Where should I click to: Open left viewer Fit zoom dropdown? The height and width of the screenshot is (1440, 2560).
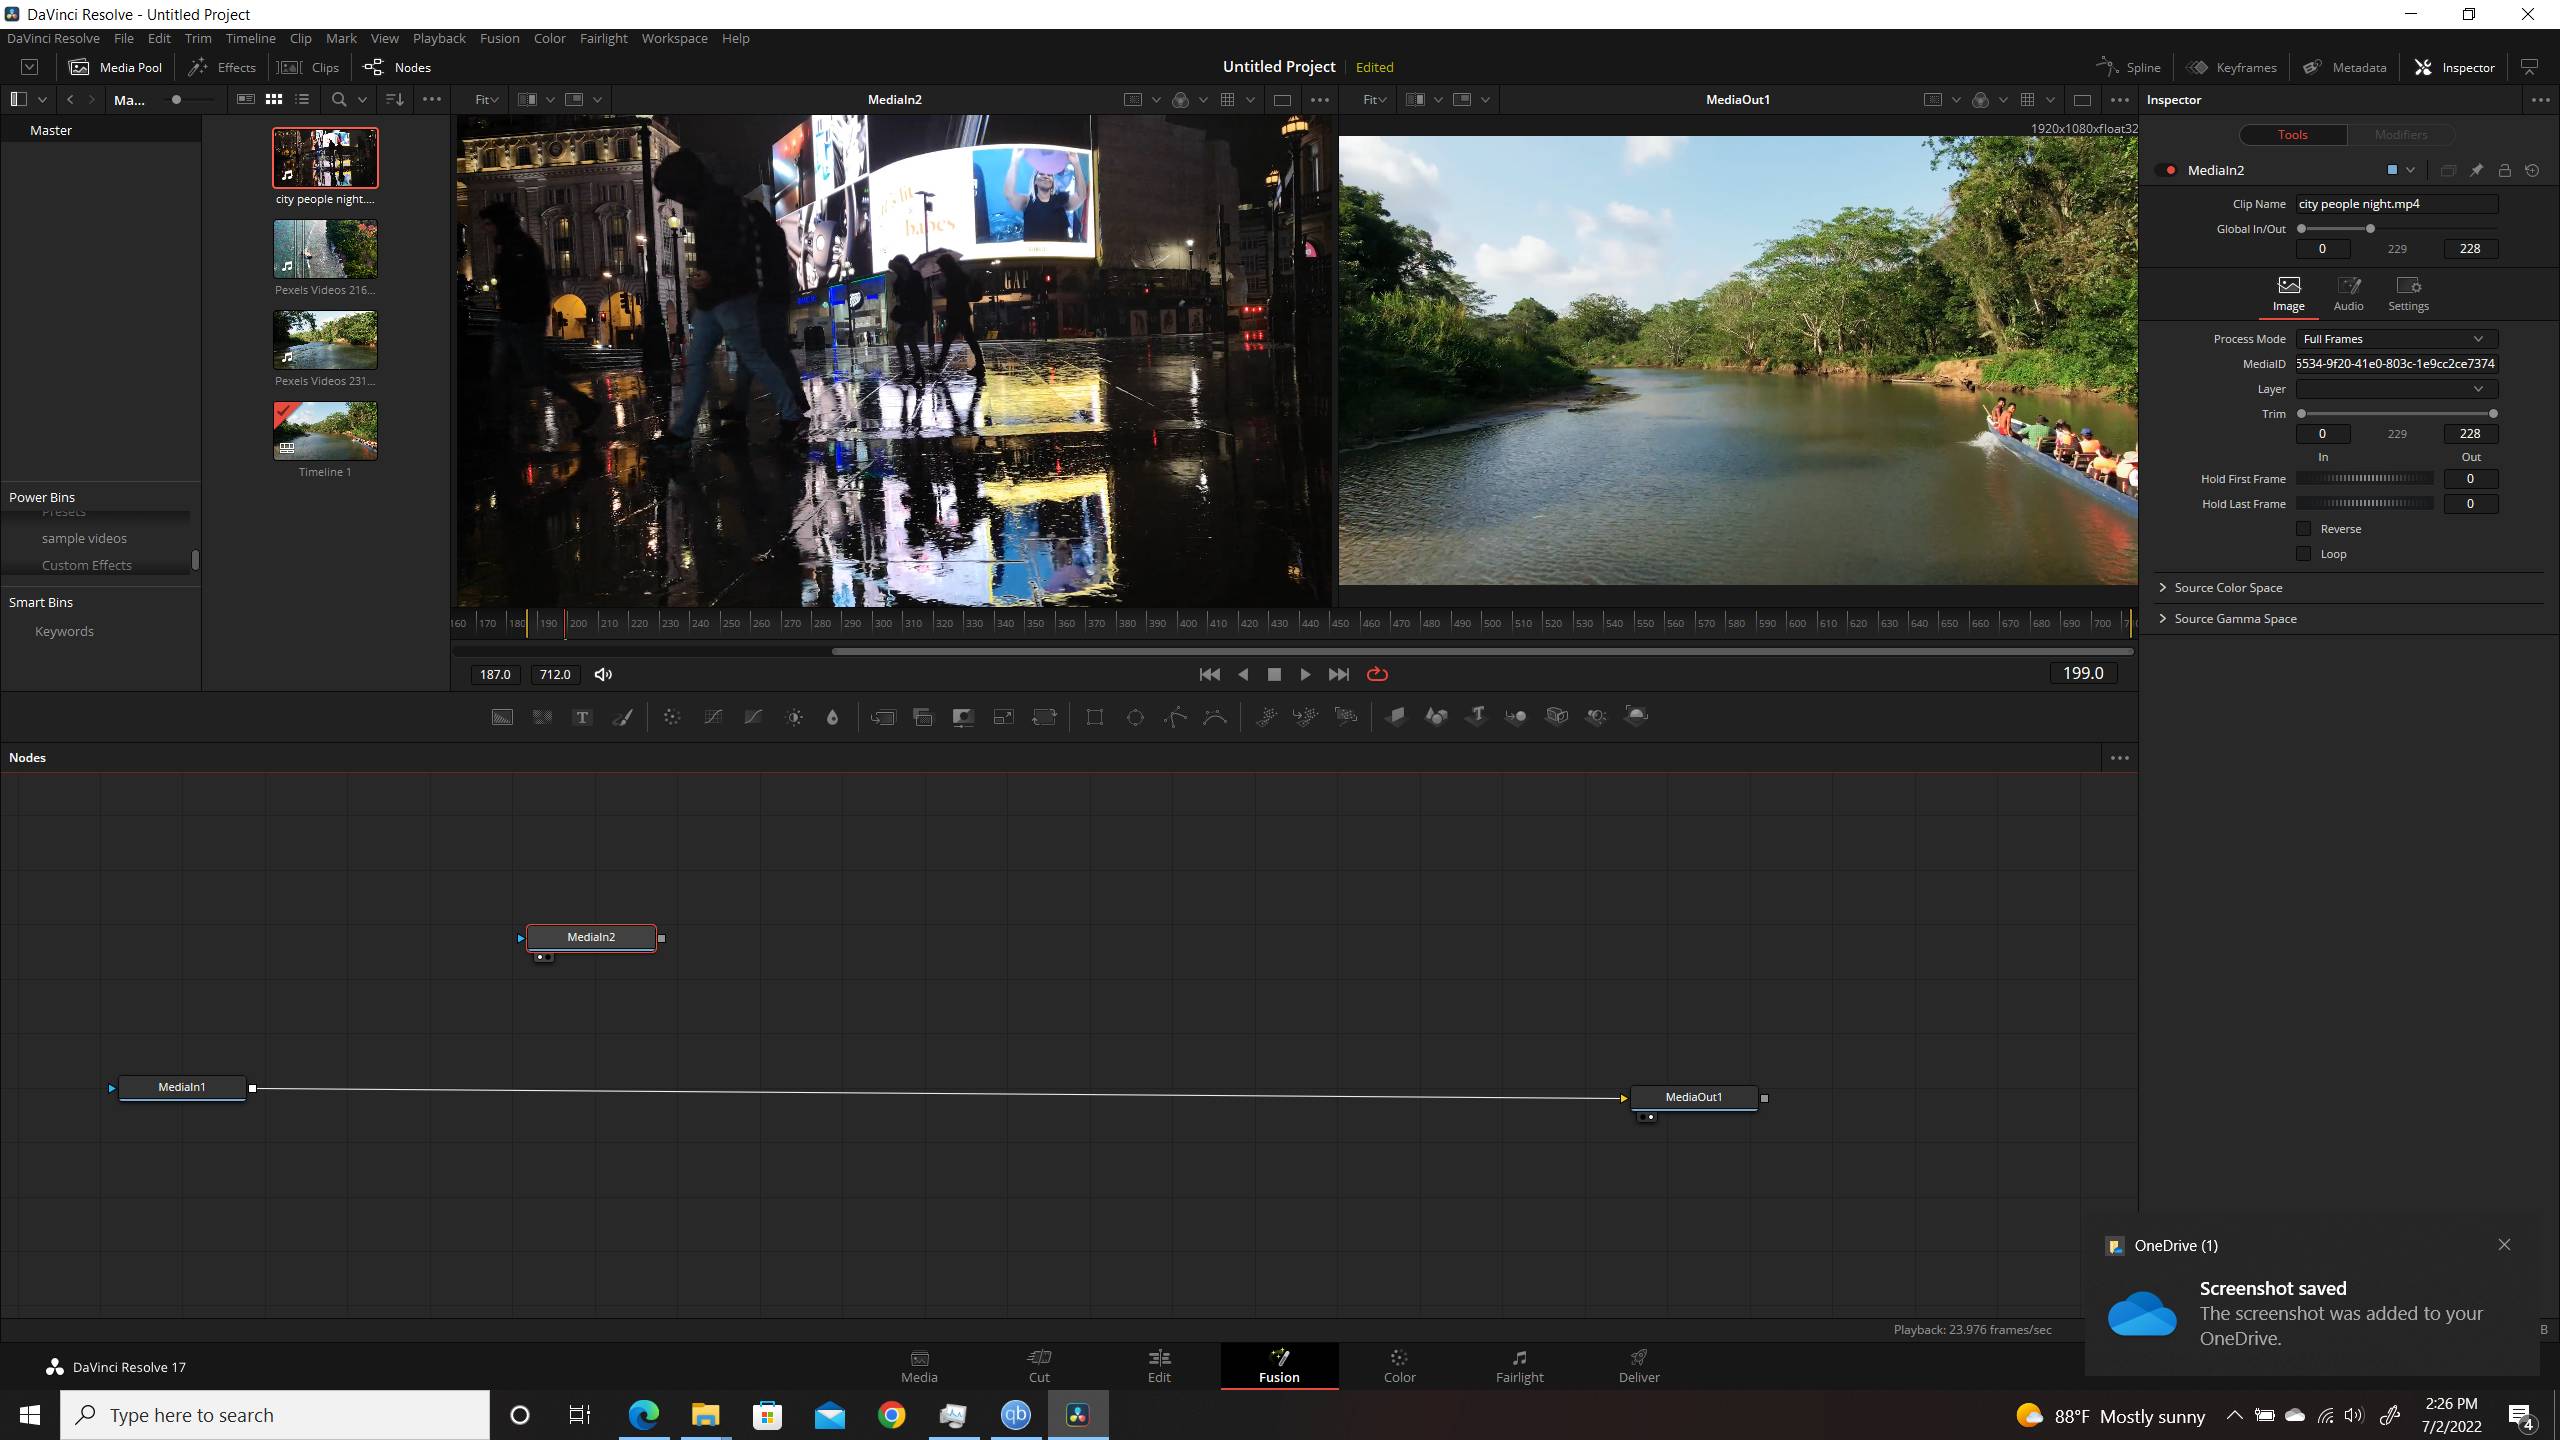click(x=486, y=99)
